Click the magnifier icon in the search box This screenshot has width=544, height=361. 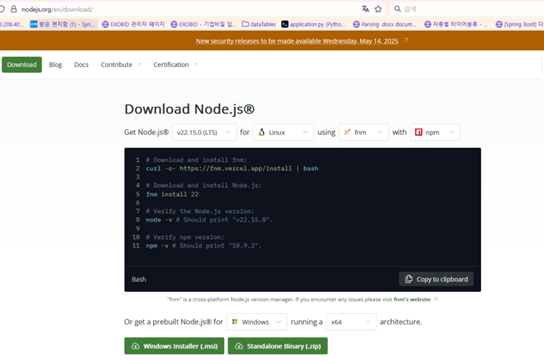[x=398, y=9]
